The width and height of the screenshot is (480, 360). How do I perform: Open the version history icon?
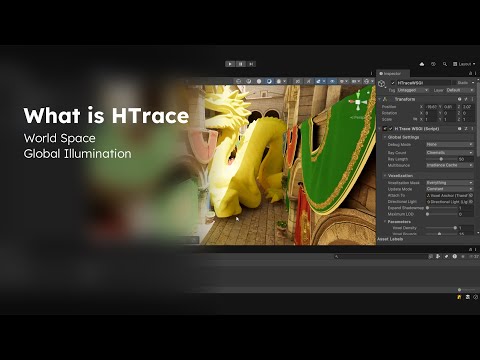(x=433, y=64)
